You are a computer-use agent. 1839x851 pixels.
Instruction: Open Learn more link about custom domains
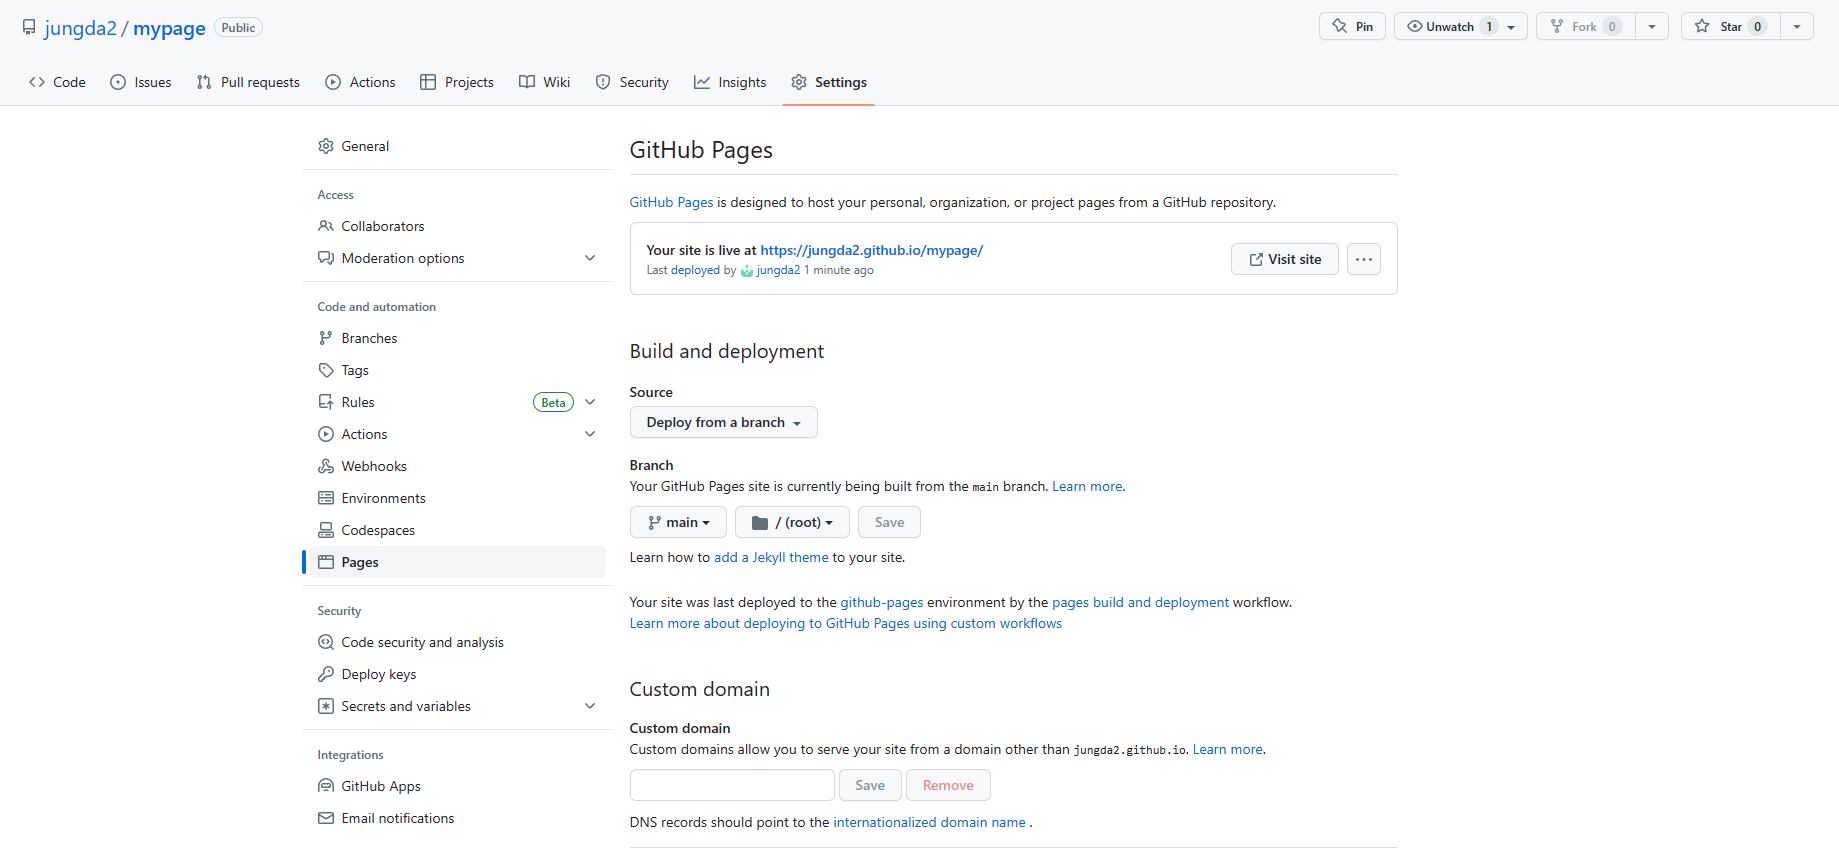[x=1228, y=749]
